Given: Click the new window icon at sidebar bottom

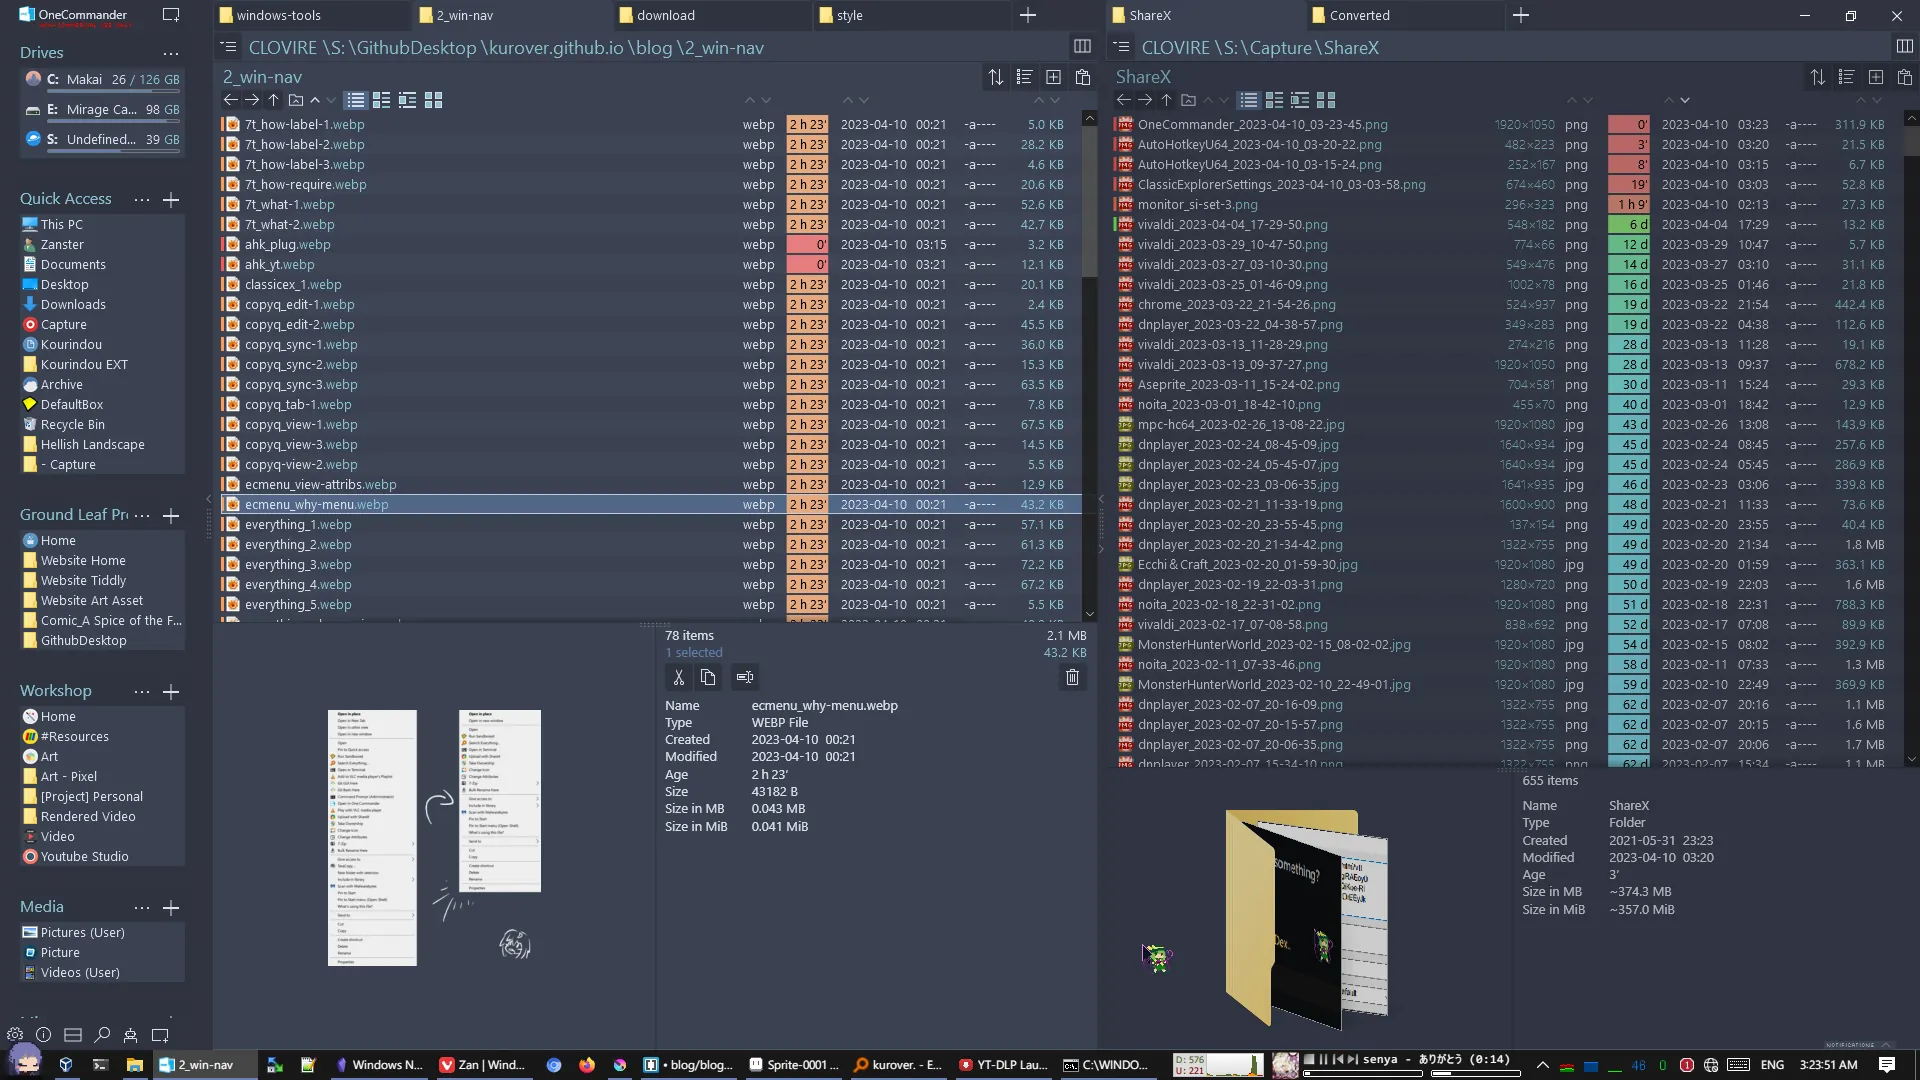Looking at the screenshot, I should click(160, 1035).
